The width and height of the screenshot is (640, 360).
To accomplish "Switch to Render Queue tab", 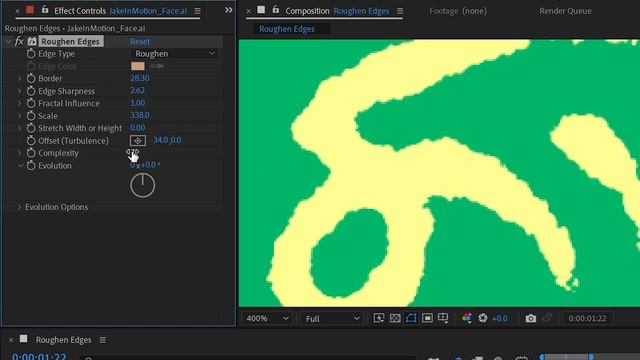I will point(565,11).
